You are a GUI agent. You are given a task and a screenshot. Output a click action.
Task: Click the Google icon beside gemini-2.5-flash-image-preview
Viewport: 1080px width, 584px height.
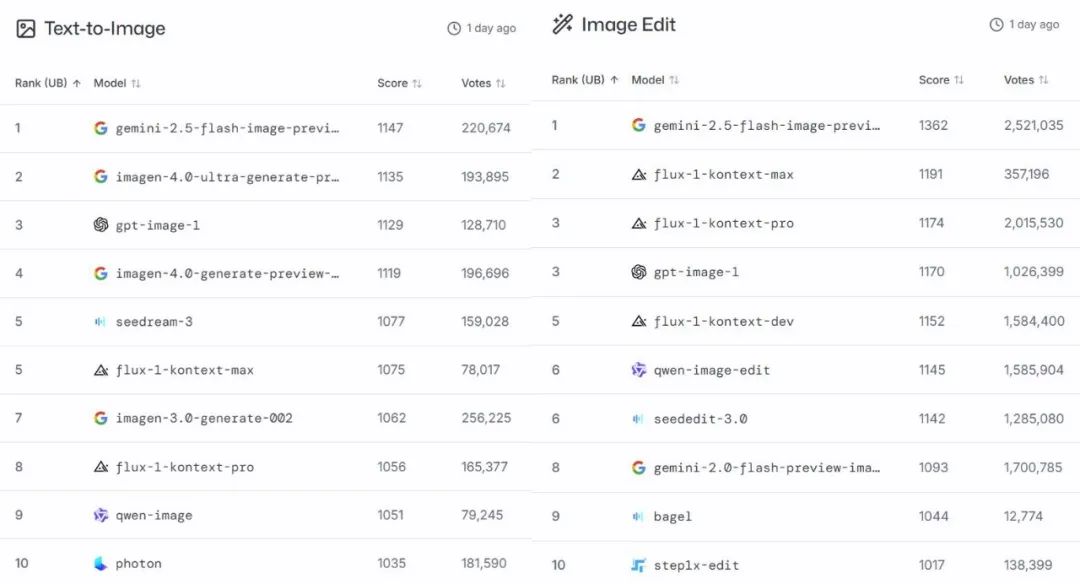[x=99, y=128]
